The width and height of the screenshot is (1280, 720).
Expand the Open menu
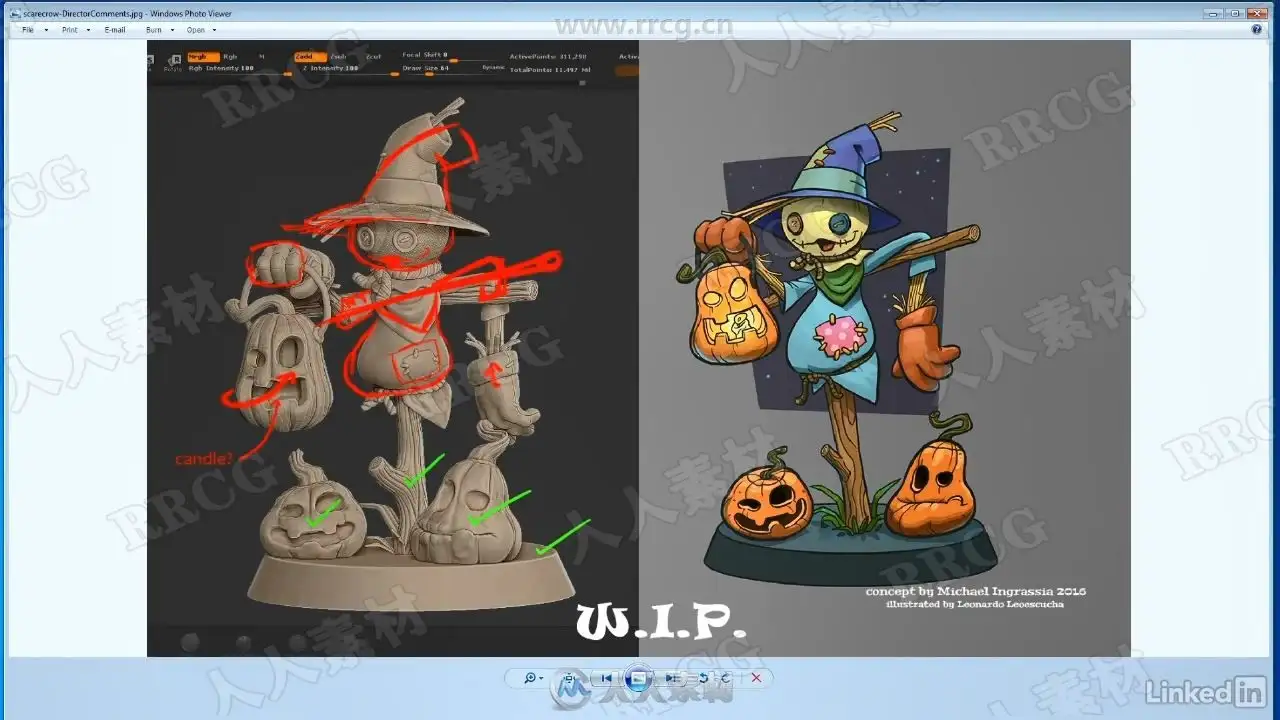(201, 30)
